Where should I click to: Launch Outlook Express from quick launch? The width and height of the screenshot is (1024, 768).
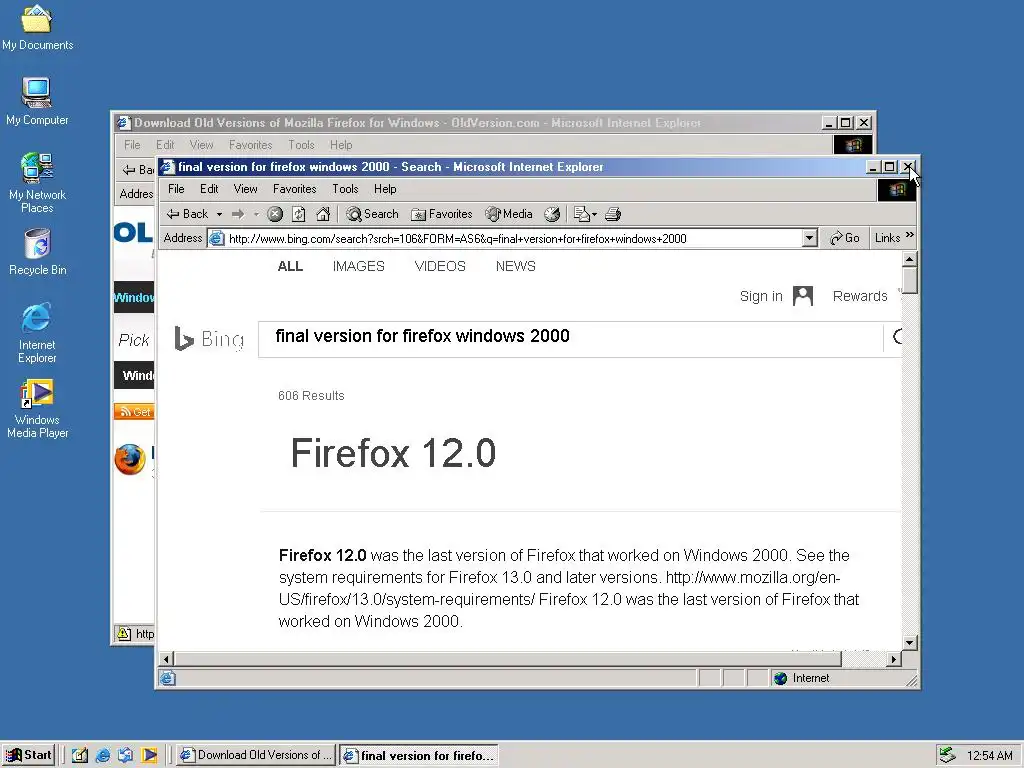click(x=125, y=755)
